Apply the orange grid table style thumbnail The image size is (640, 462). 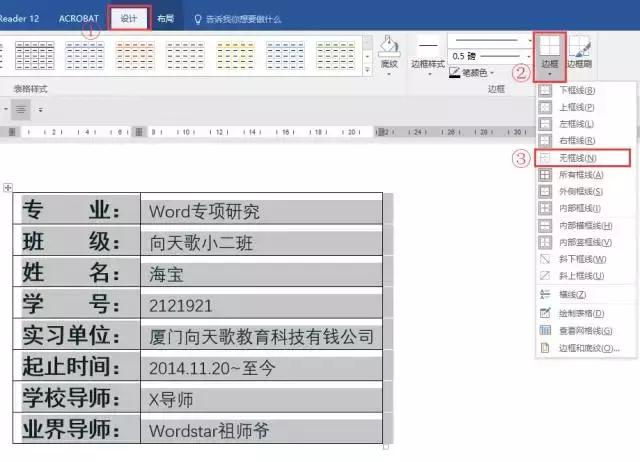point(135,56)
